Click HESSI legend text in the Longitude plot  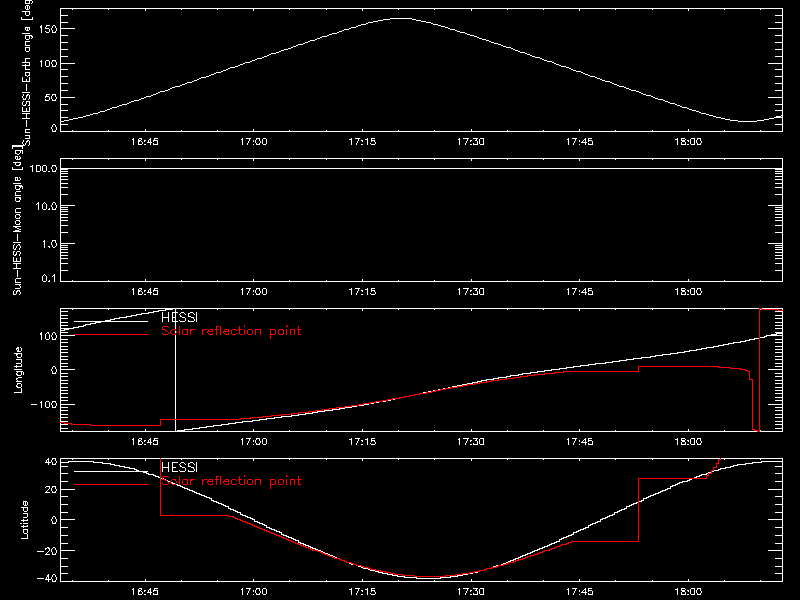(x=180, y=317)
